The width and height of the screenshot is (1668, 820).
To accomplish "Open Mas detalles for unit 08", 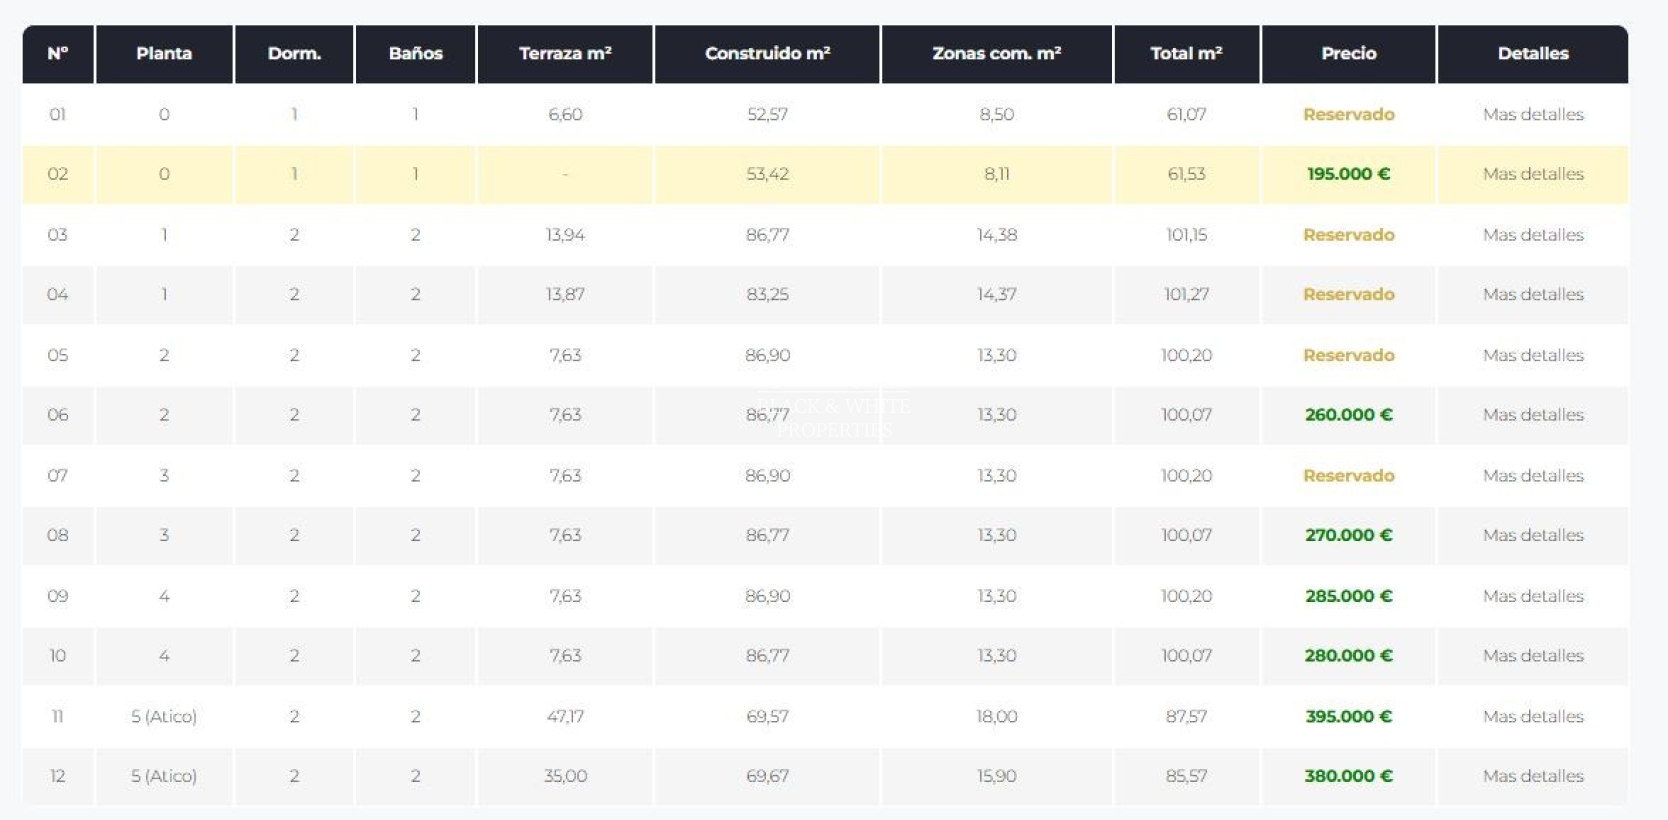I will (1532, 535).
